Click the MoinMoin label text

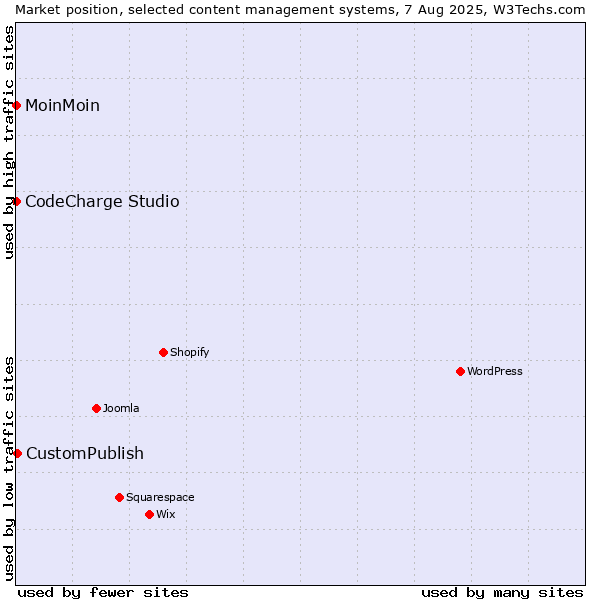62,106
